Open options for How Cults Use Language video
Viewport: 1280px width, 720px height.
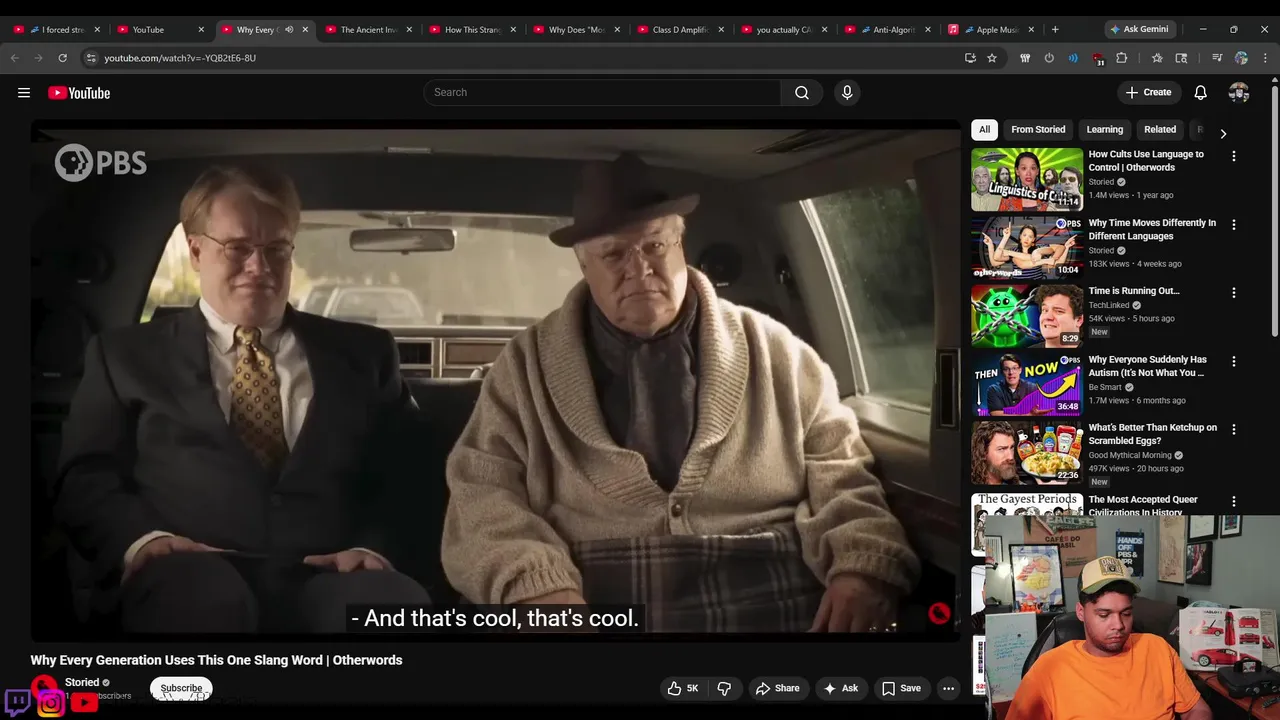(x=1234, y=156)
